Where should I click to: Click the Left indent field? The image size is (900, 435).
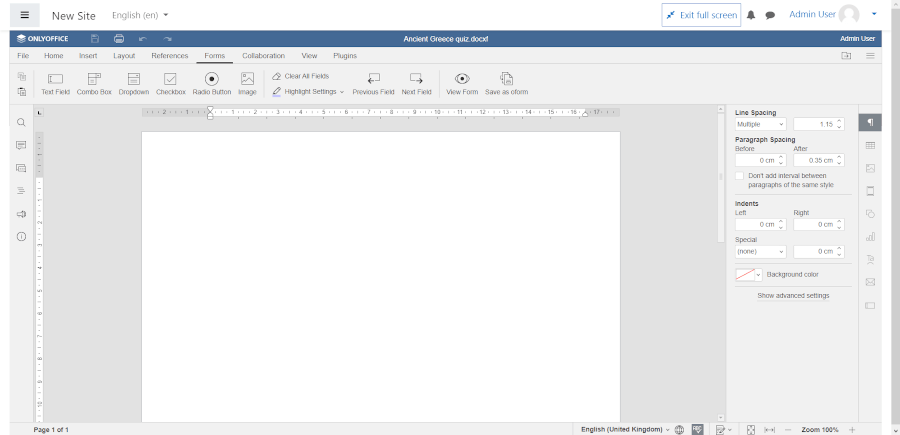pyautogui.click(x=761, y=224)
